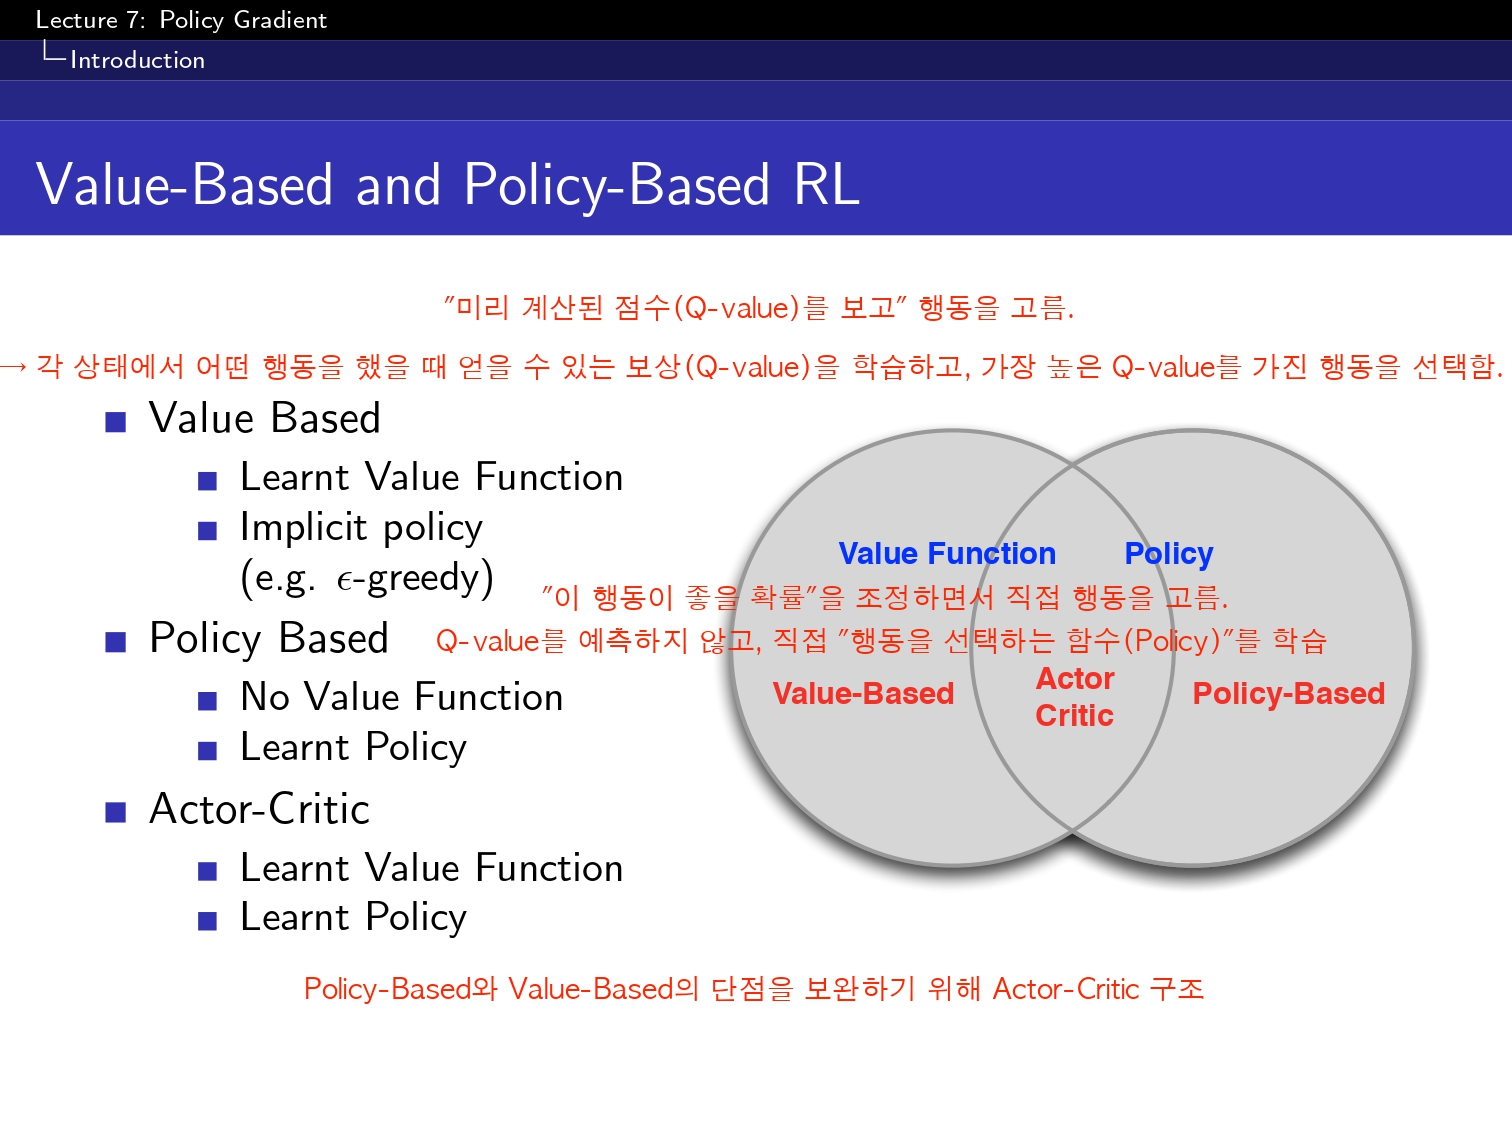The height and width of the screenshot is (1134, 1512).
Task: Select the 'Introduction' section label
Action: click(x=137, y=60)
